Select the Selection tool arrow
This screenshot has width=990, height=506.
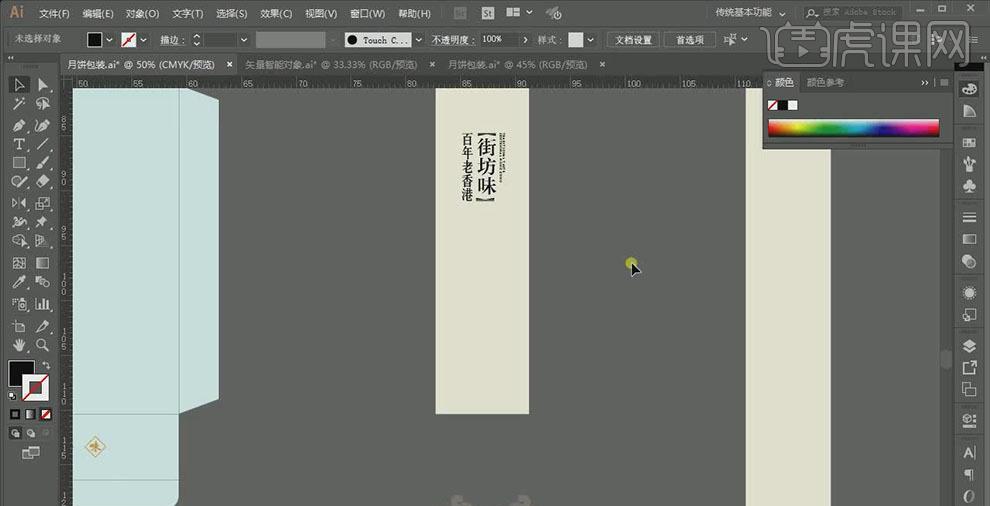[19, 85]
